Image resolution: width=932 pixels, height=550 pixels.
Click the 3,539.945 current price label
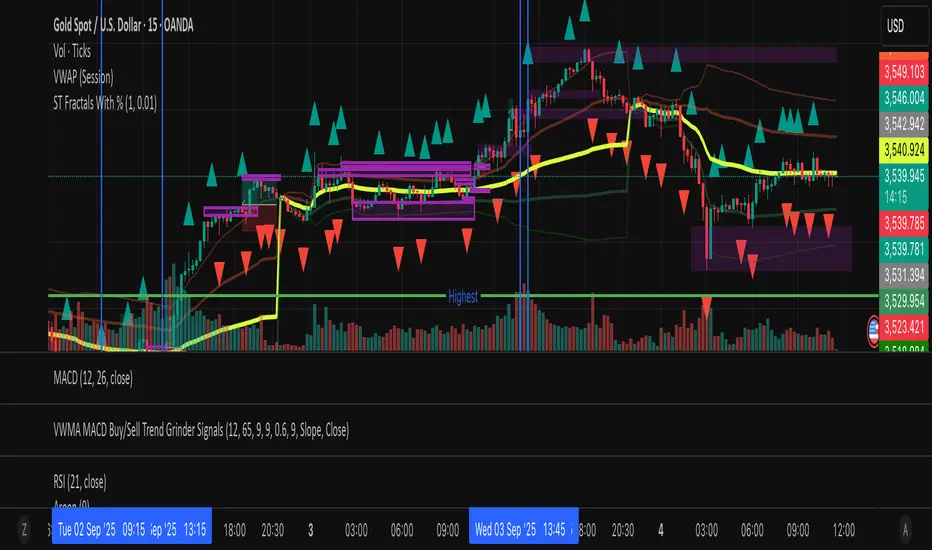pos(903,175)
